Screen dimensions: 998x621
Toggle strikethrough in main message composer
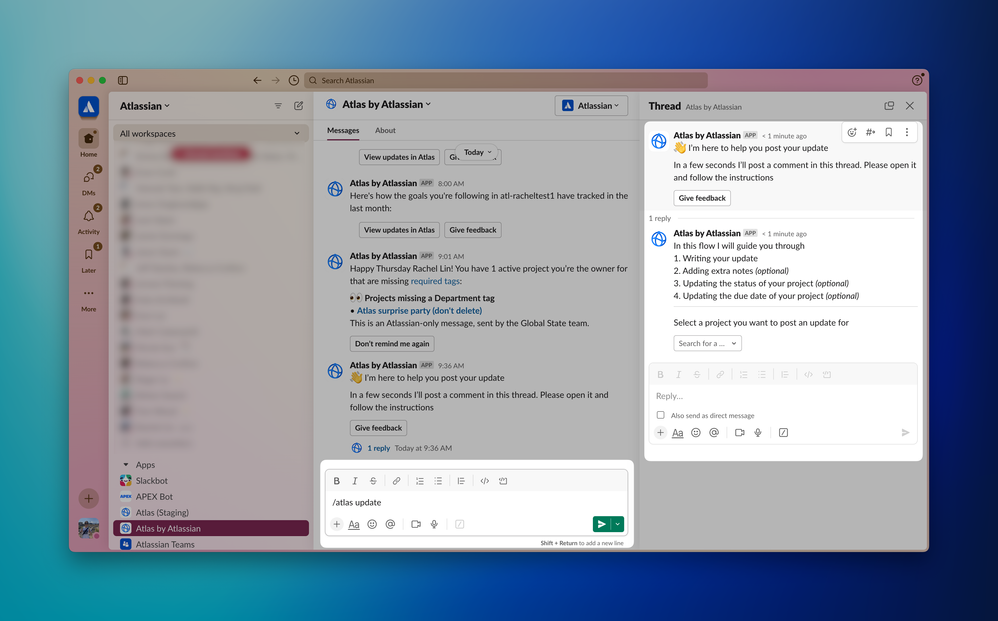pyautogui.click(x=374, y=481)
